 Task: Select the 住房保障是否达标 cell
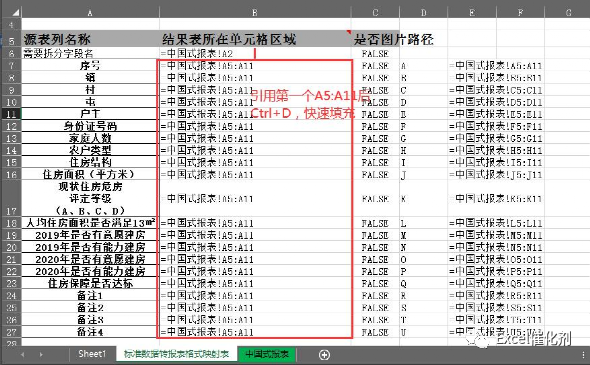click(x=90, y=283)
